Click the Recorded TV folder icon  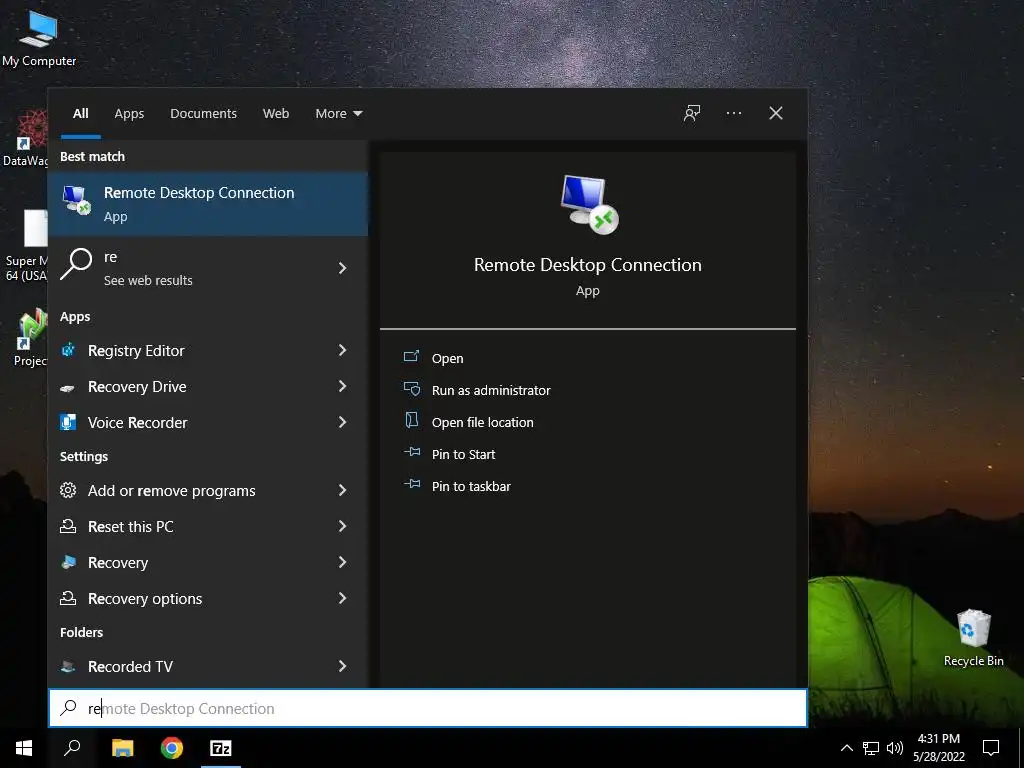pos(68,667)
